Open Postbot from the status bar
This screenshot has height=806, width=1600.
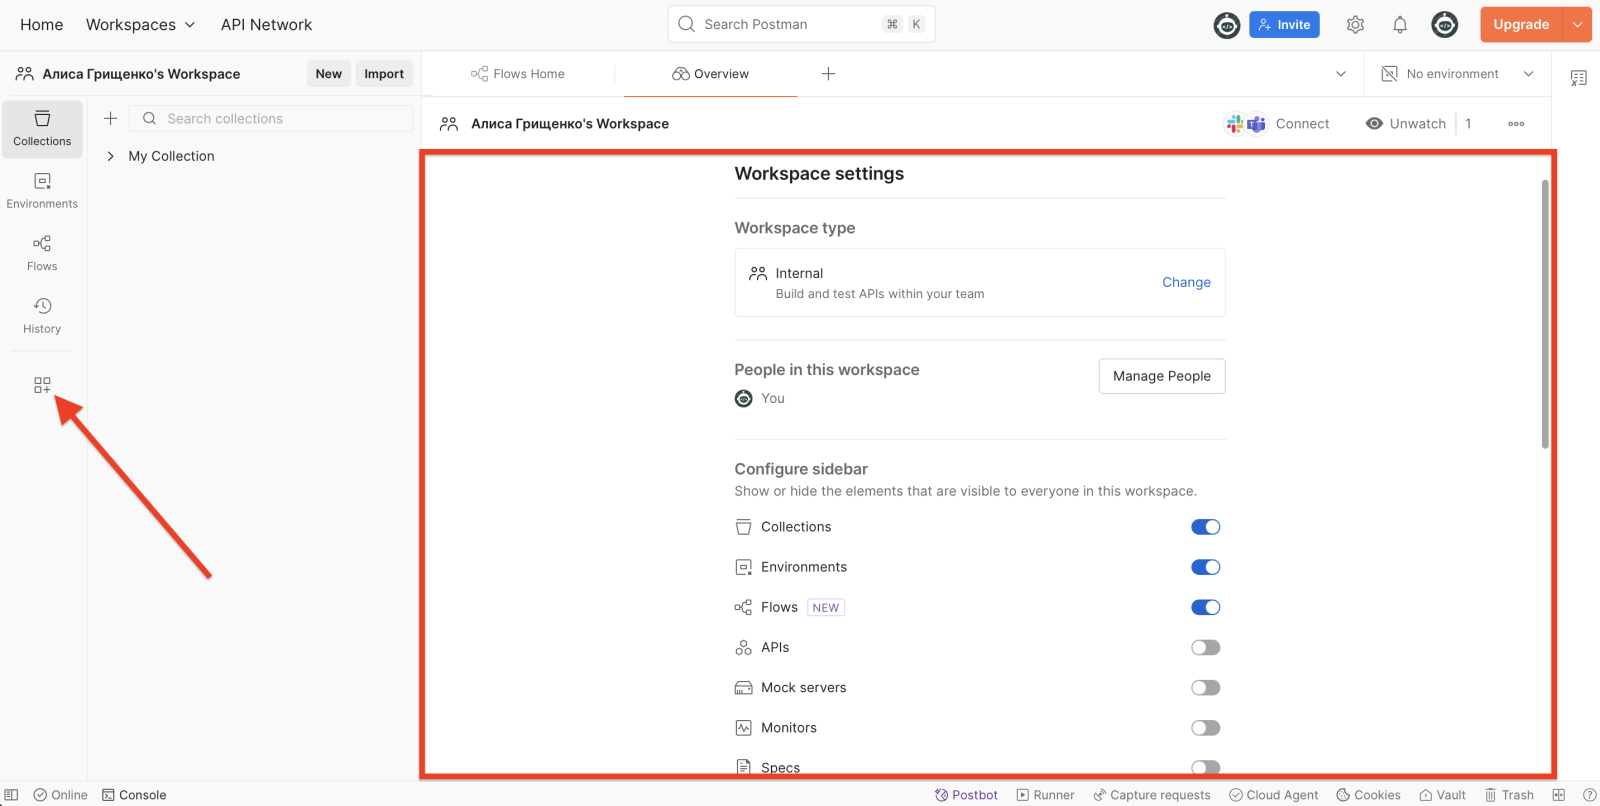point(966,795)
